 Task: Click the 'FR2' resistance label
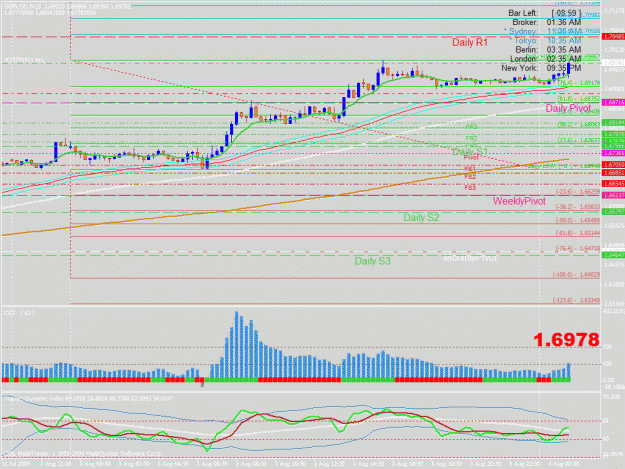[471, 138]
